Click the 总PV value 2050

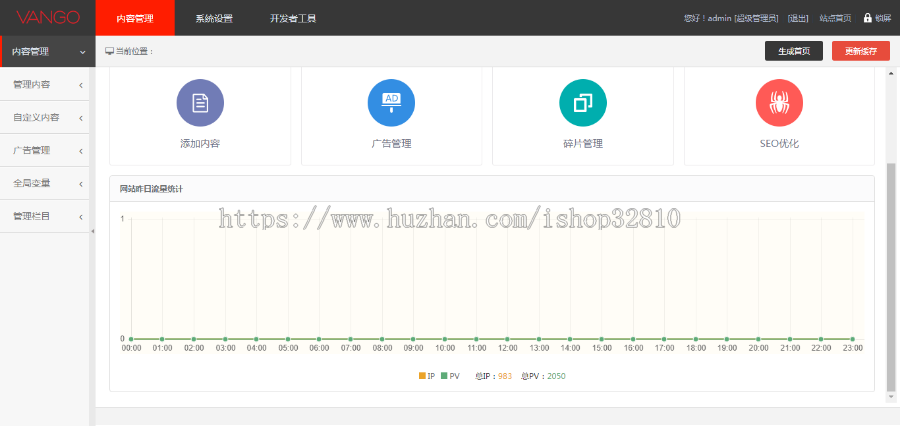point(556,376)
